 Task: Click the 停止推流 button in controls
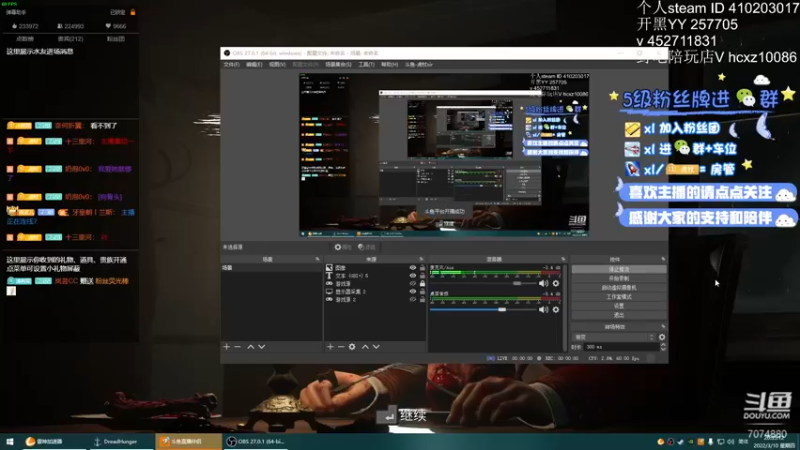tap(619, 269)
